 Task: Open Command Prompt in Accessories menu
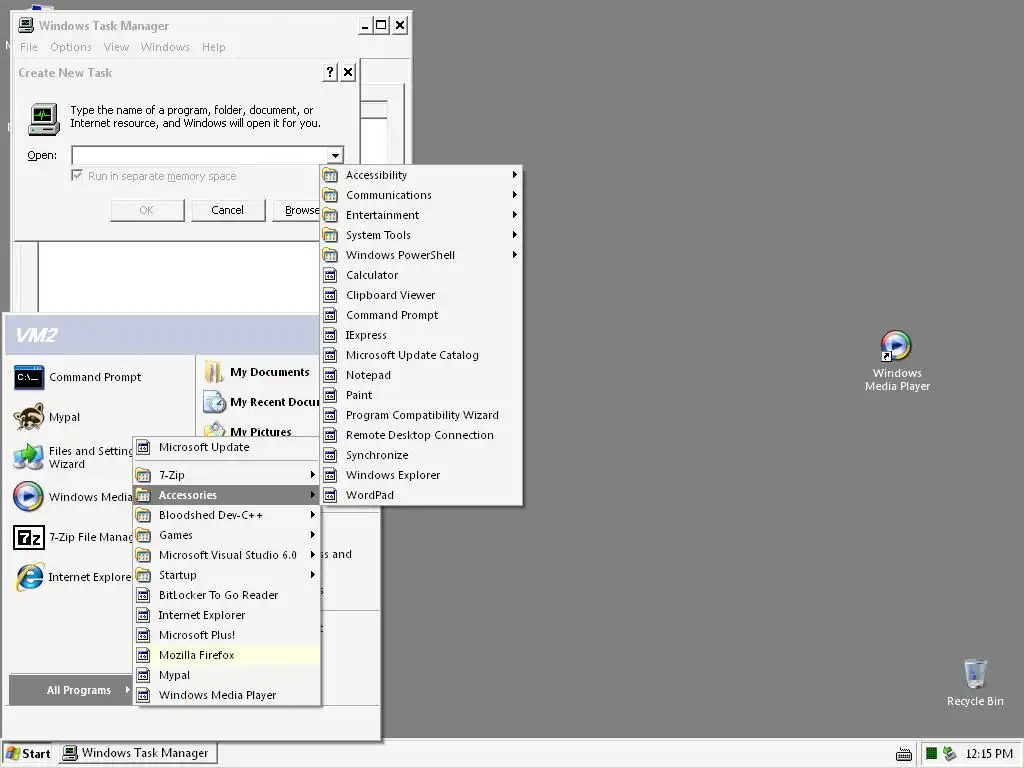click(421, 315)
